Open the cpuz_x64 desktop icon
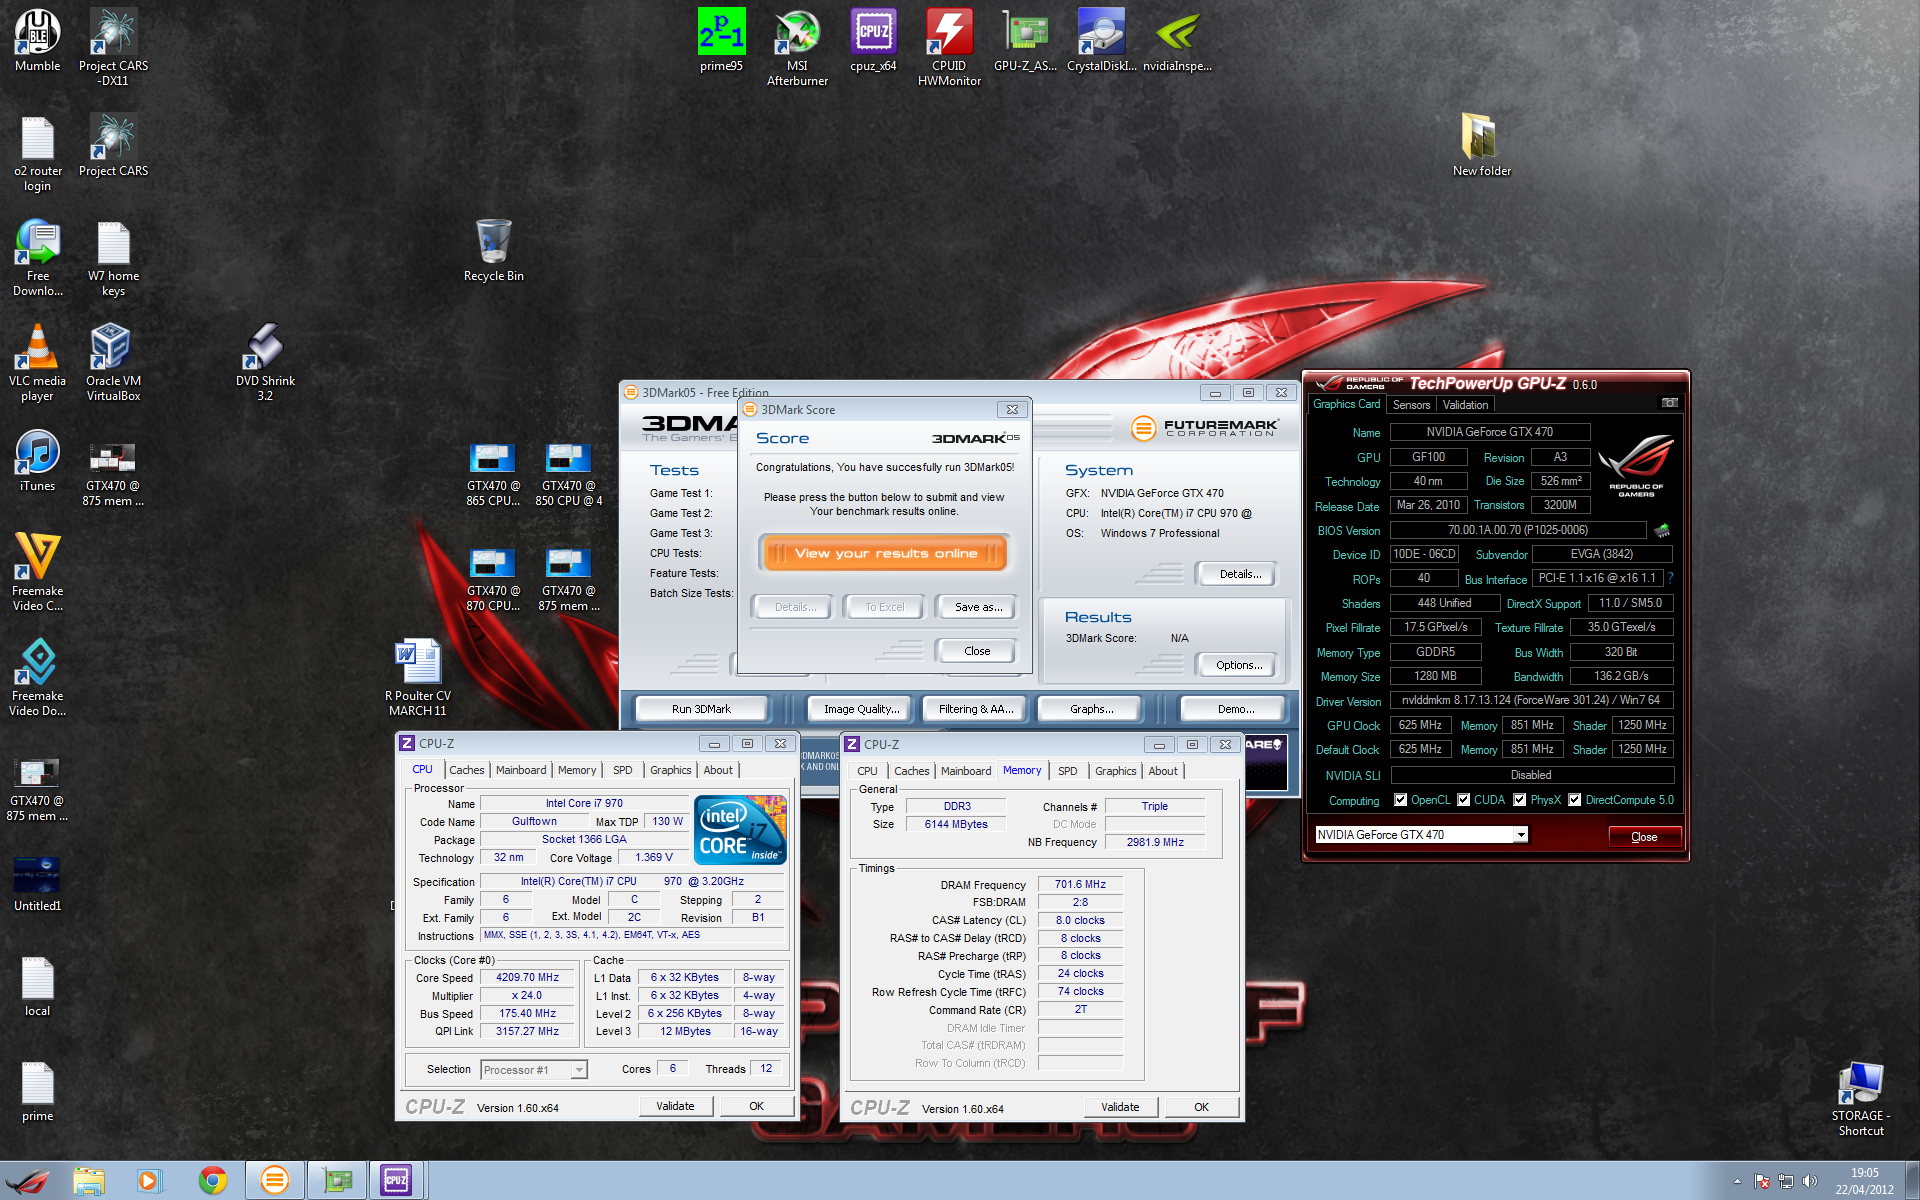The image size is (1920, 1200). coord(873,40)
